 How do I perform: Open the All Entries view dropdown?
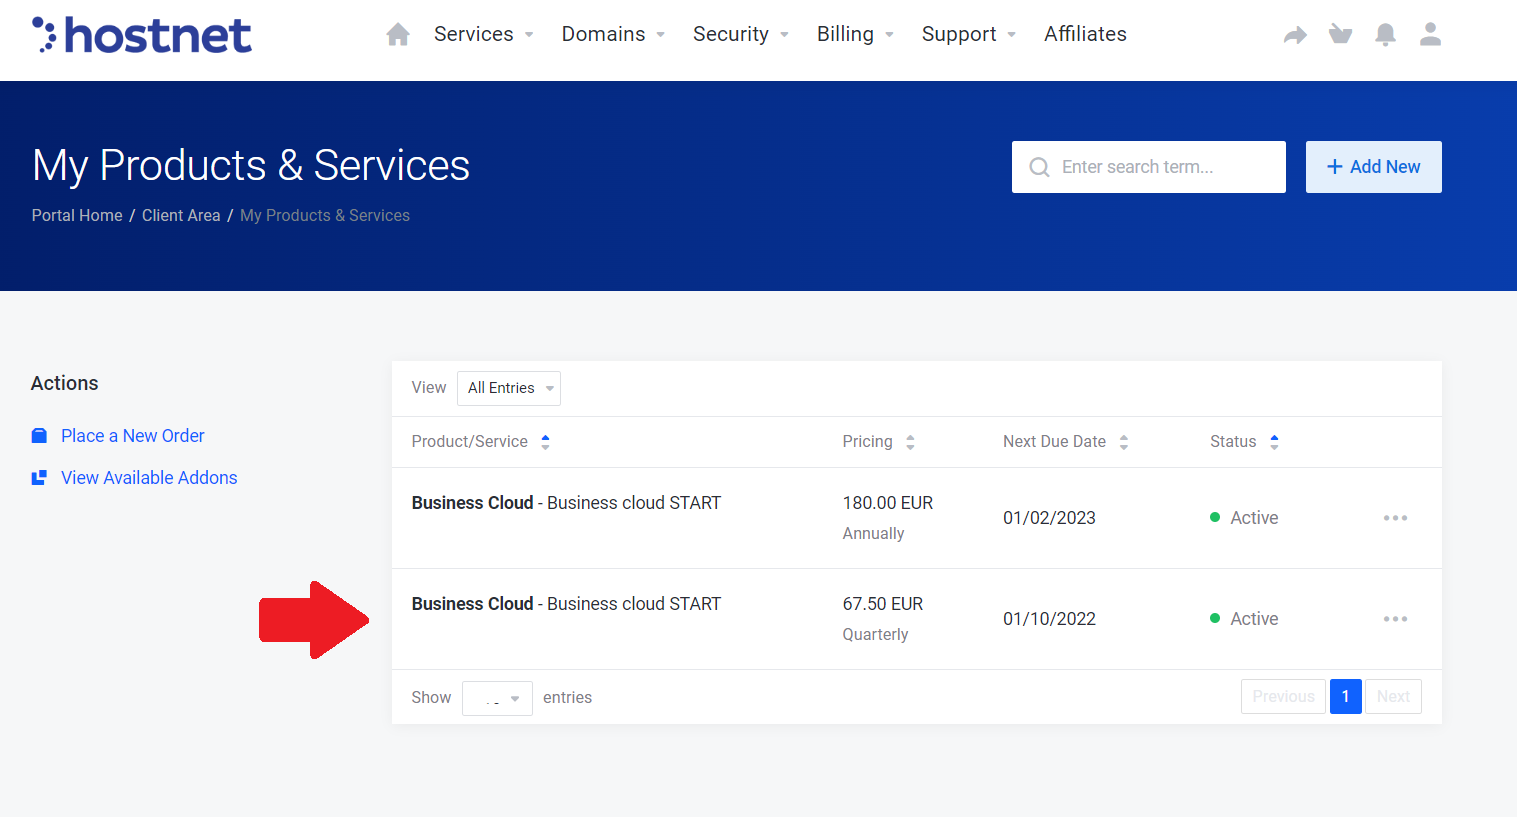pos(509,388)
